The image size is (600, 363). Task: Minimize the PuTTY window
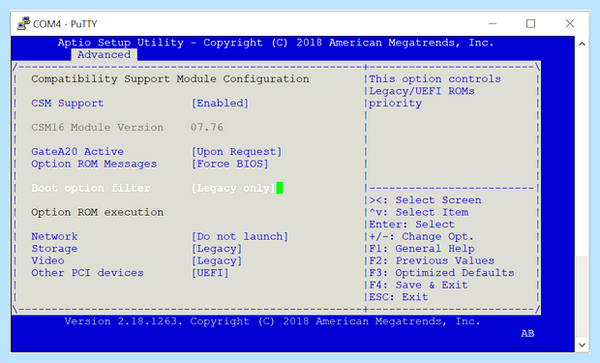point(492,24)
